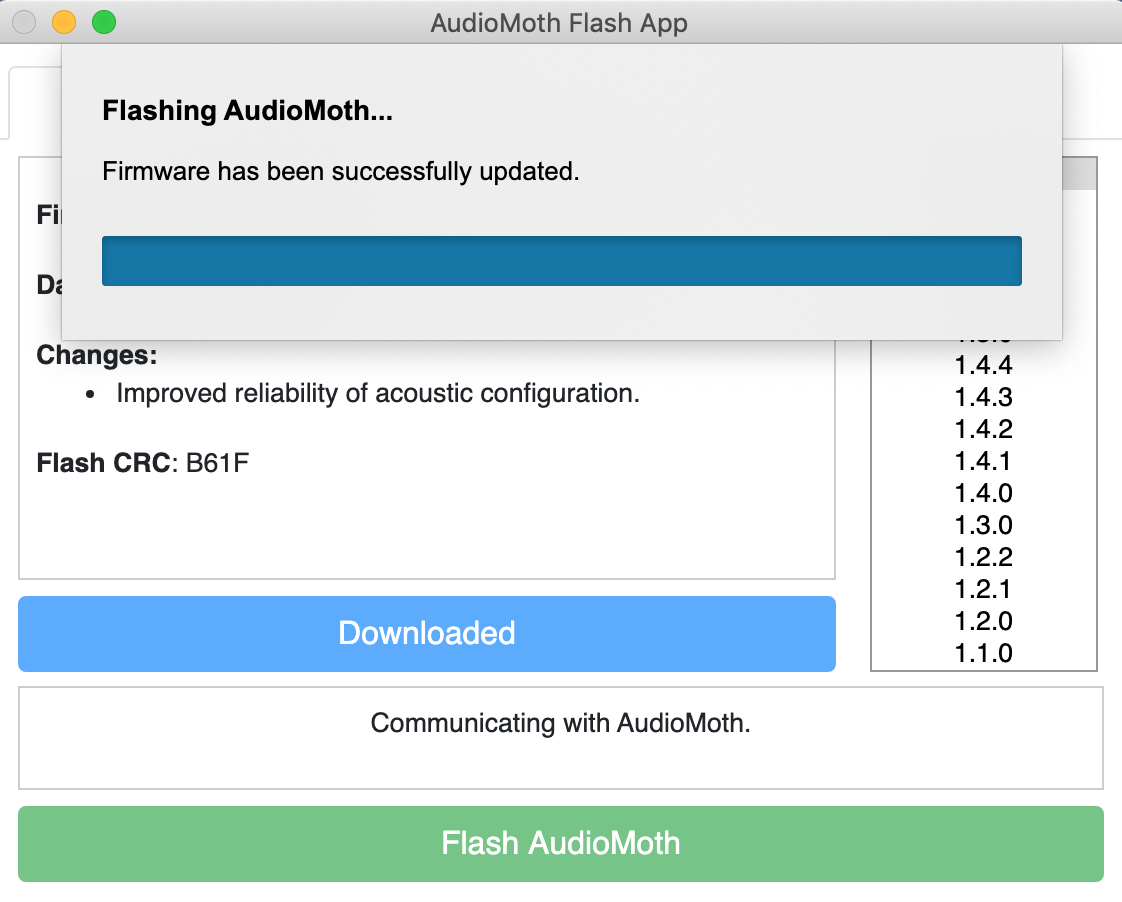Choose version 1.2.0 in the version list
The height and width of the screenshot is (902, 1122).
point(981,621)
